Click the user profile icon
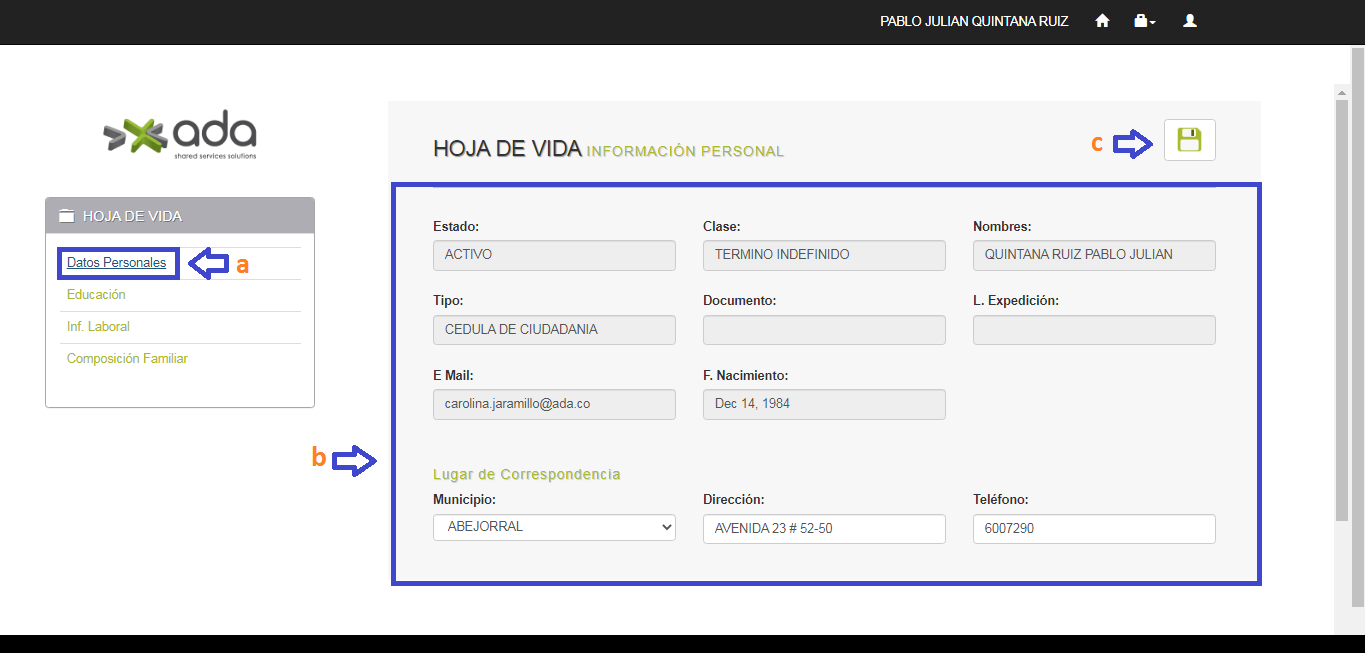The width and height of the screenshot is (1365, 653). pyautogui.click(x=1189, y=21)
